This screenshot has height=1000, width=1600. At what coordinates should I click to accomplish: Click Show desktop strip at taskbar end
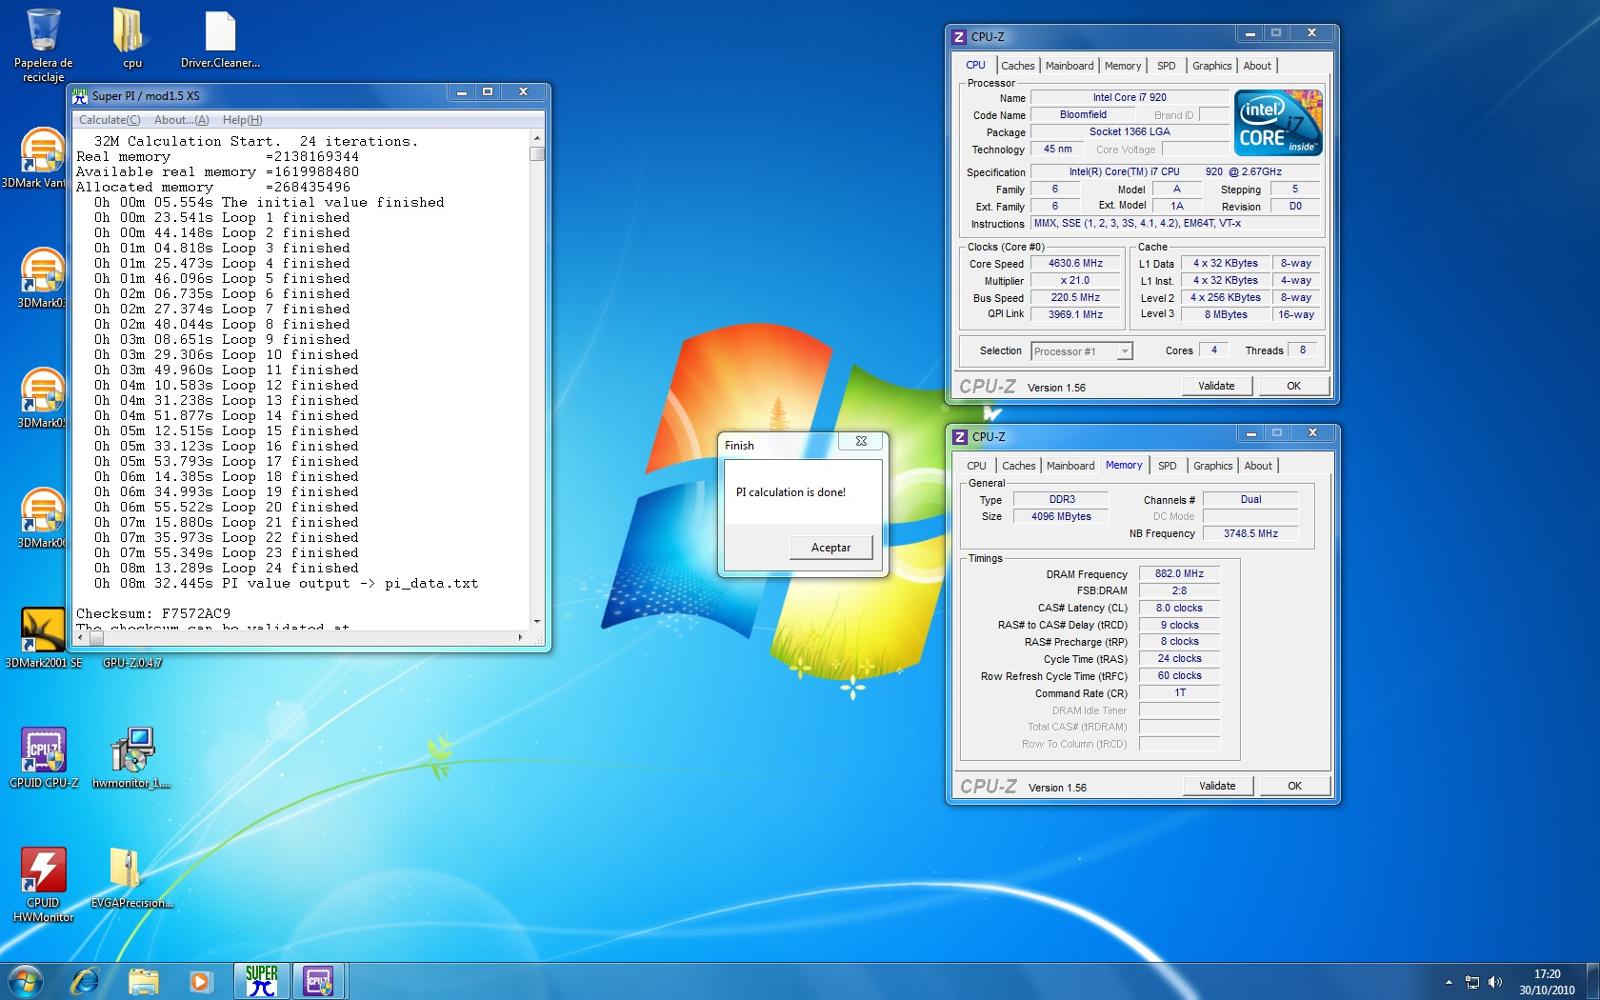coord(1592,981)
